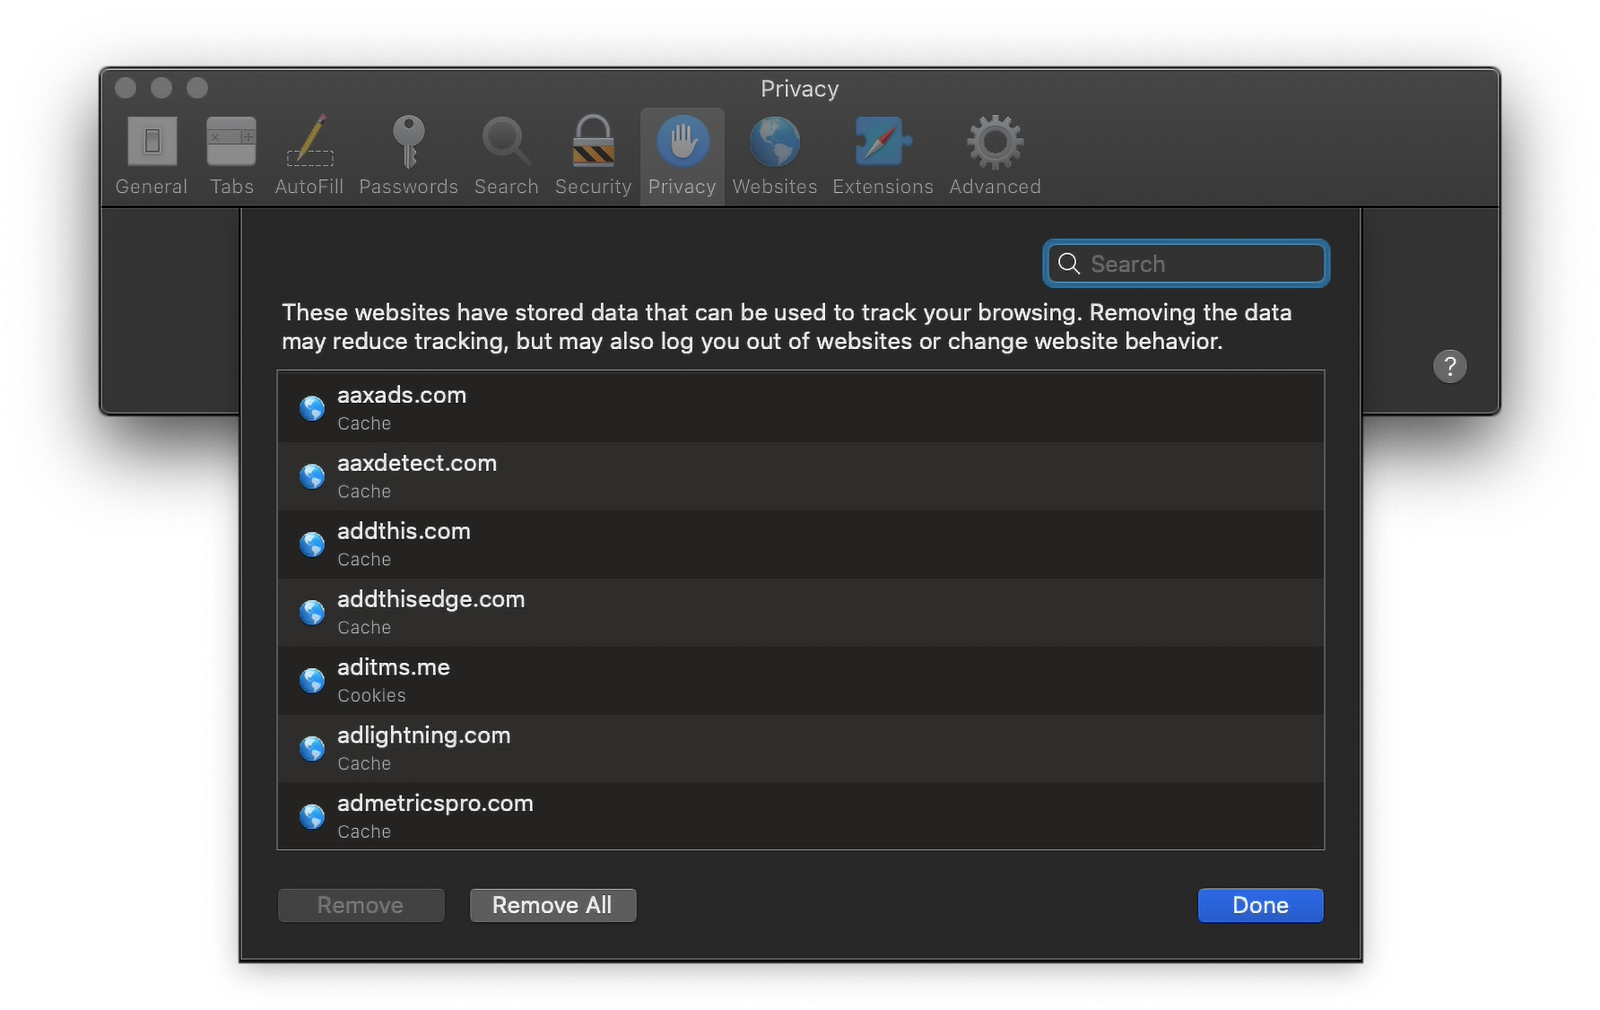Select the addthis.com entry
Image resolution: width=1600 pixels, height=1010 pixels.
[x=800, y=544]
